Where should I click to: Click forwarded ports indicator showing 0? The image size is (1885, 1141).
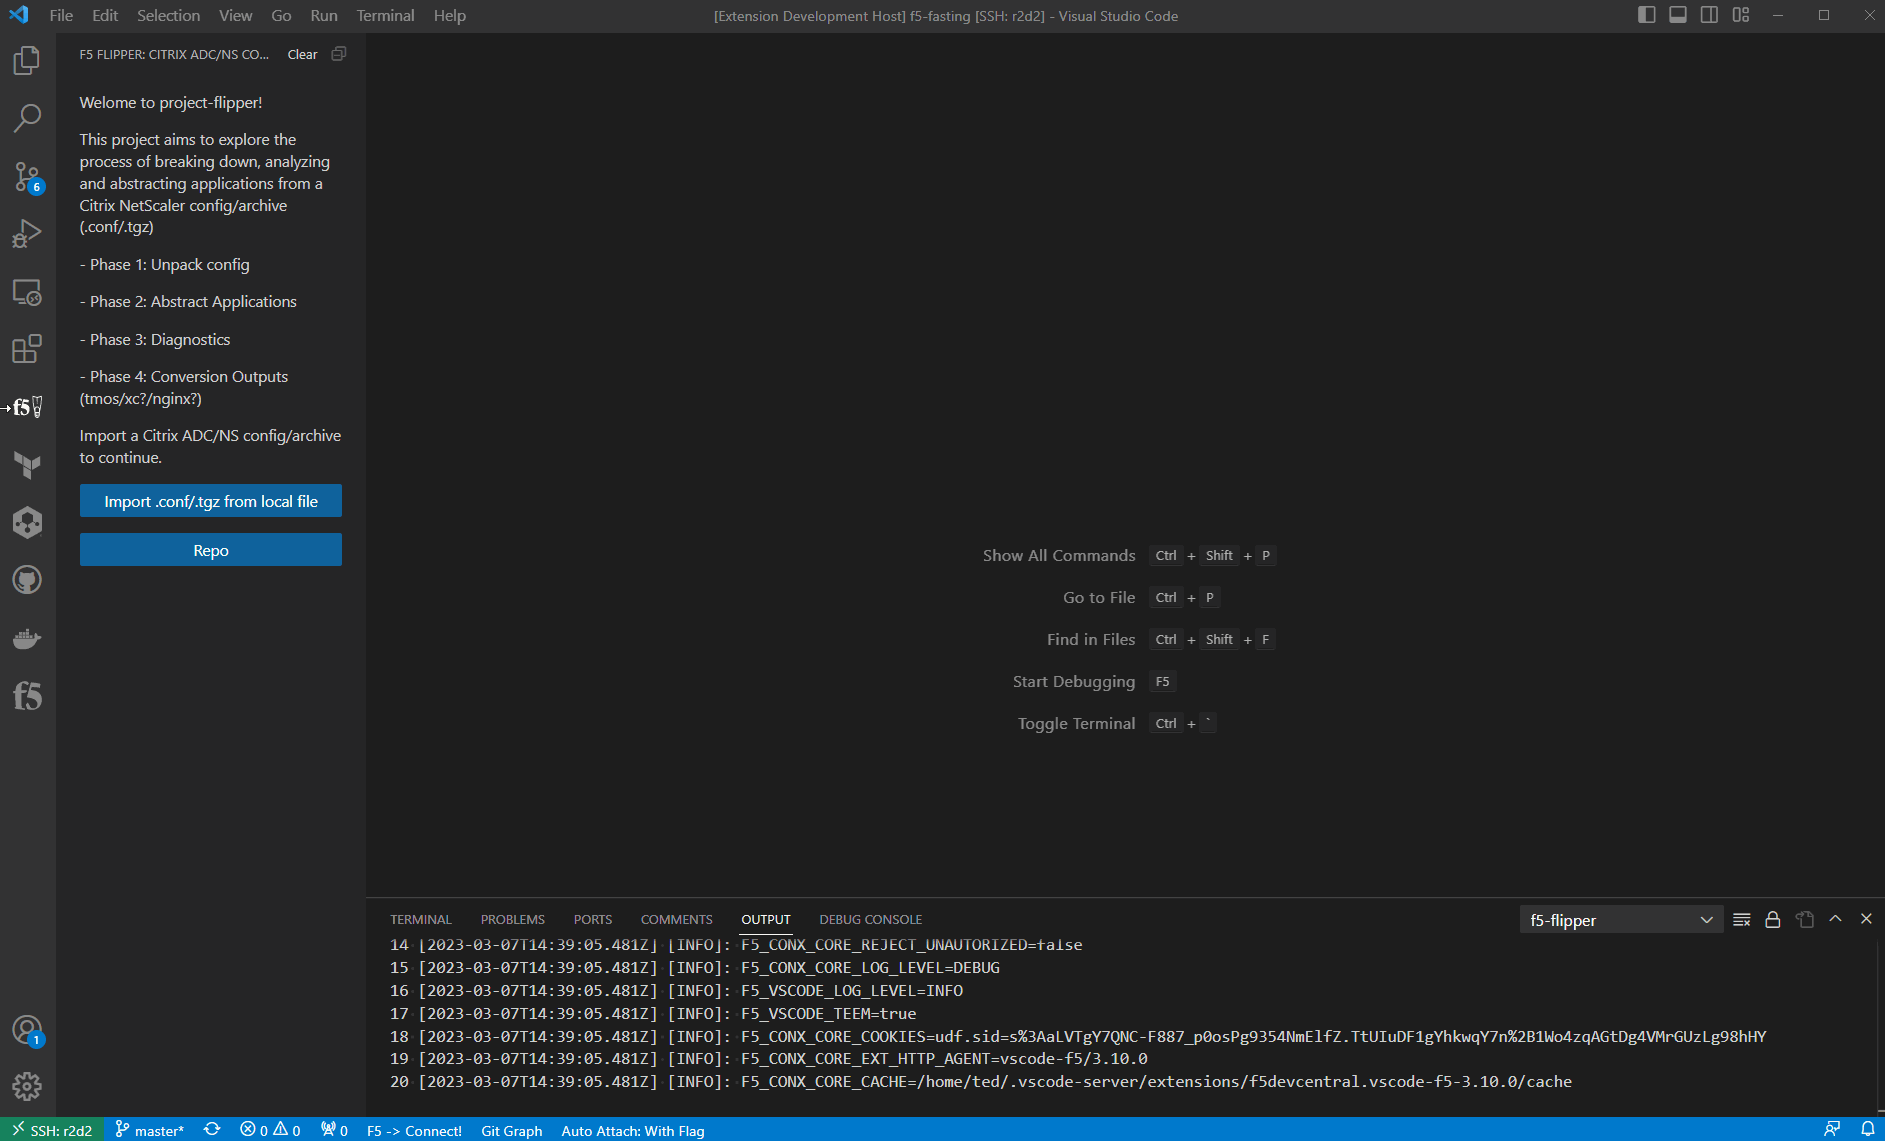click(x=334, y=1130)
